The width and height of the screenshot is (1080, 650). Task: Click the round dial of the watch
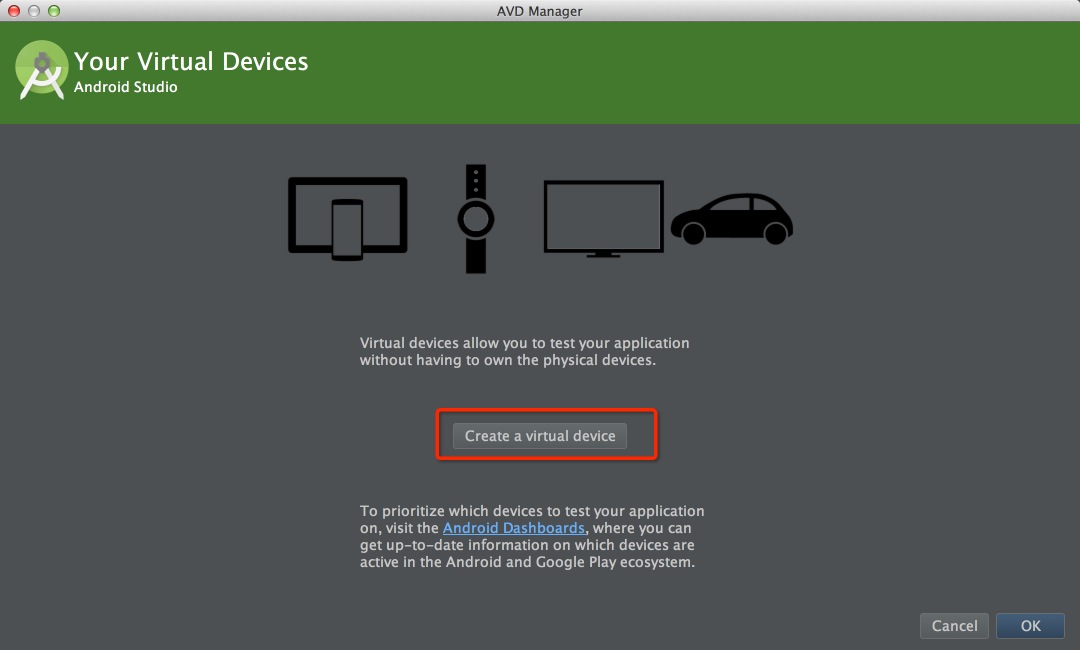pyautogui.click(x=476, y=218)
